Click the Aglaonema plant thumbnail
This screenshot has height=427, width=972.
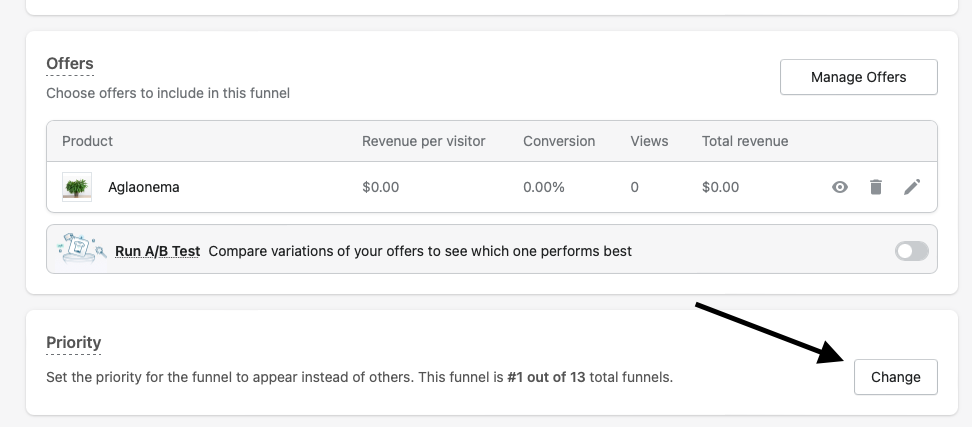[x=77, y=187]
